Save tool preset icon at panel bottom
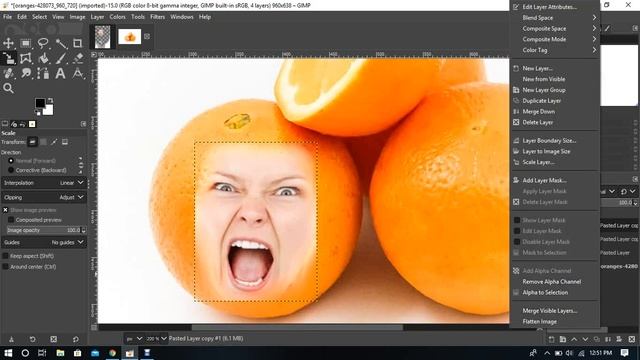 click(11, 339)
